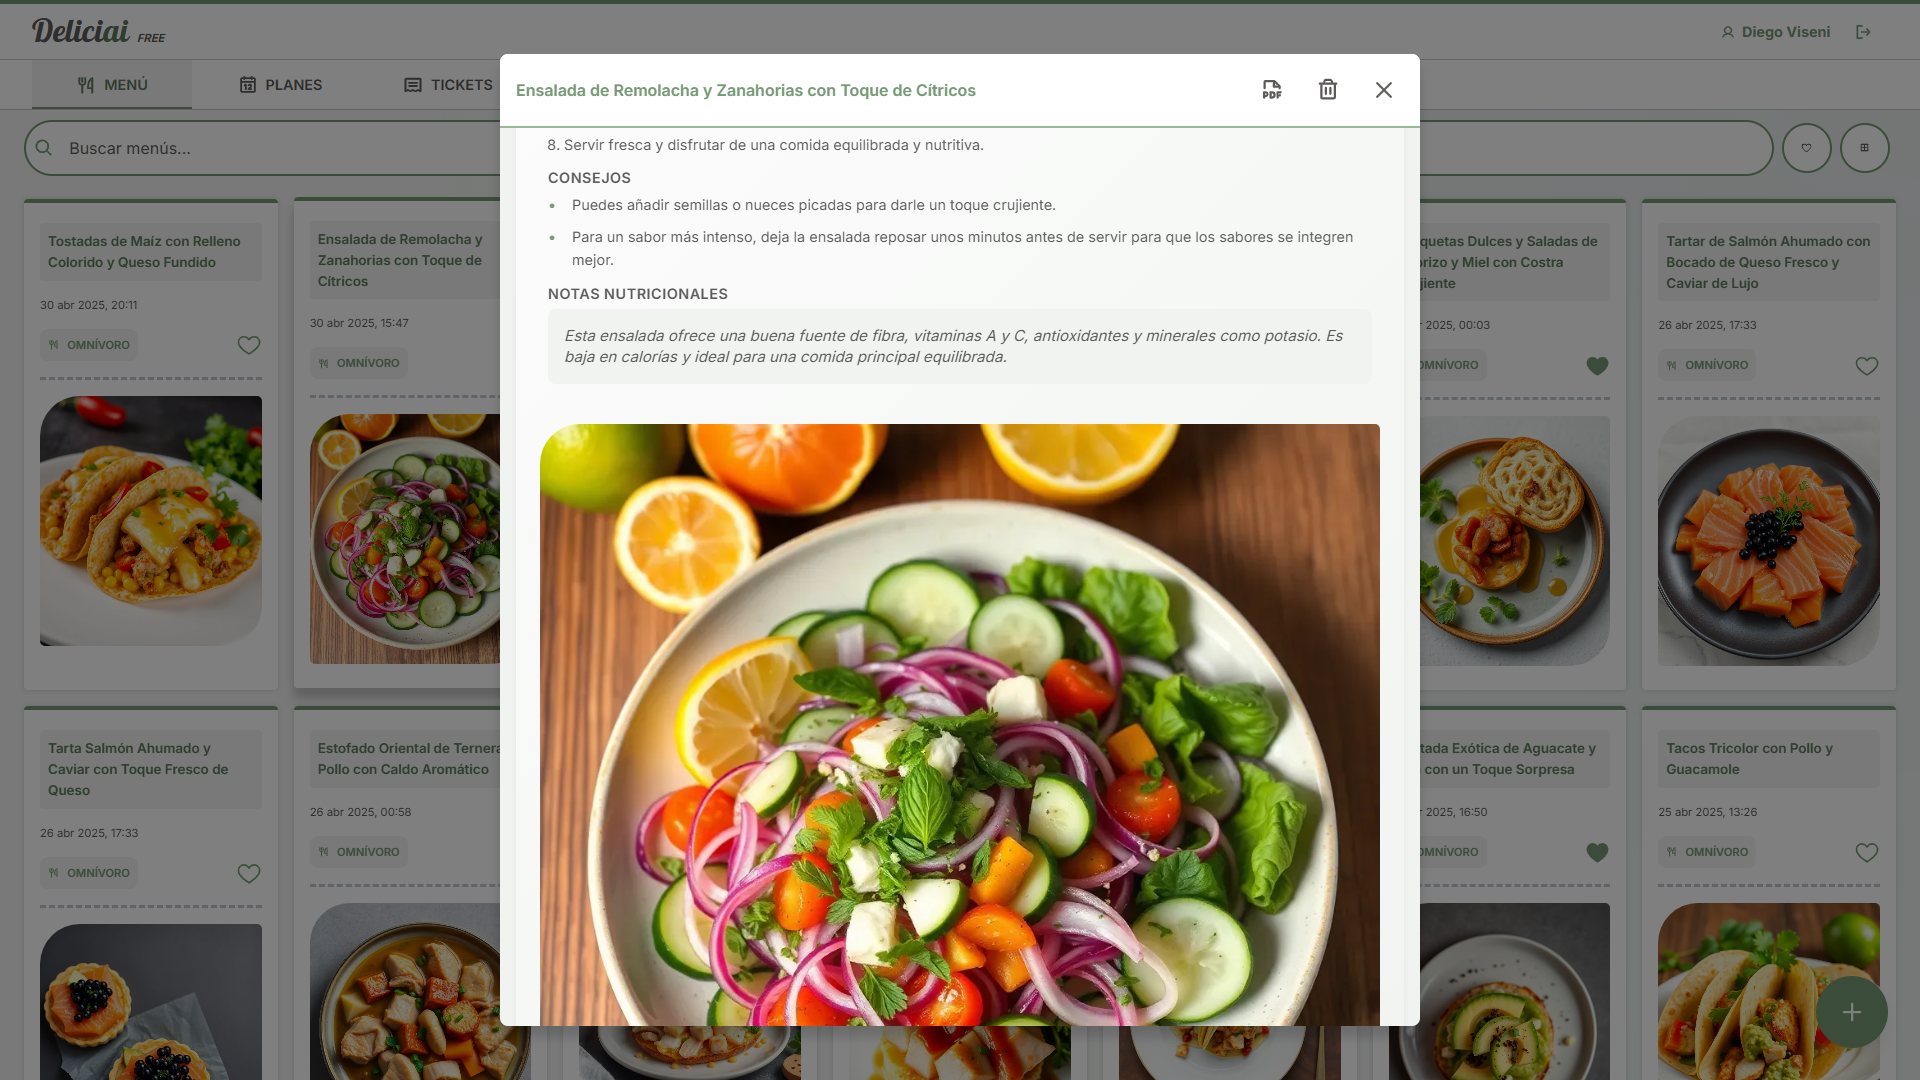Open the TICKETS tab
This screenshot has height=1080, width=1920.
(x=448, y=85)
